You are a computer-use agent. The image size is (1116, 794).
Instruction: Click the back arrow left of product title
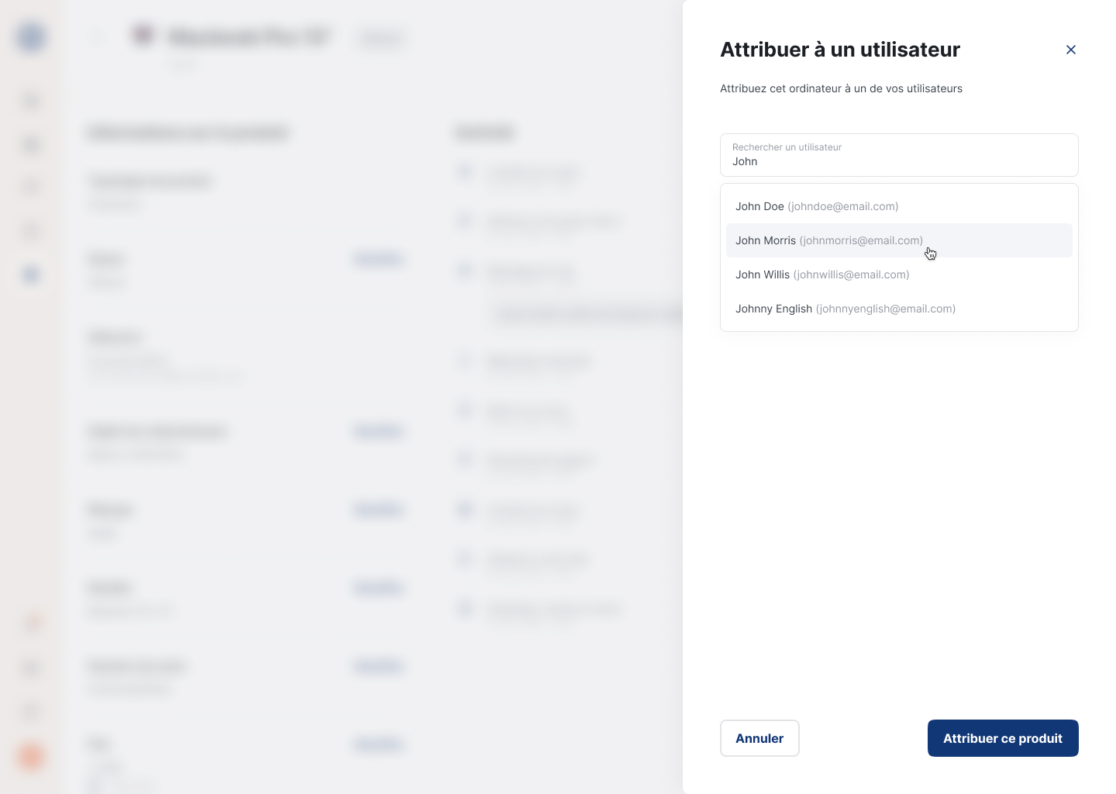98,38
